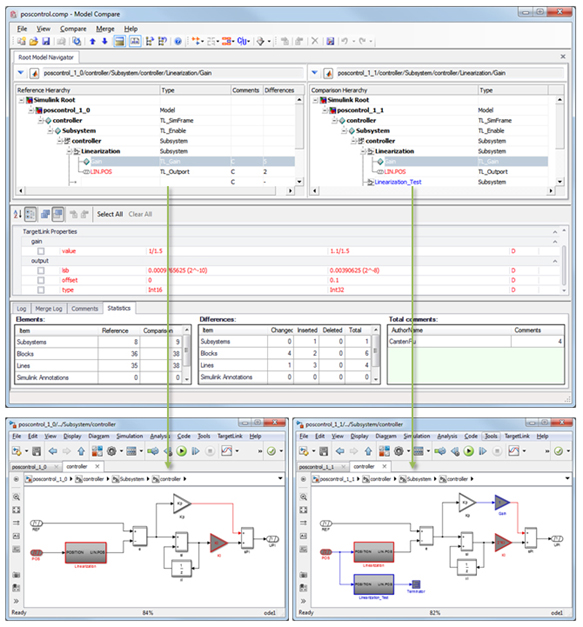Tick the checkbox for the type property
The height and width of the screenshot is (627, 583).
(41, 290)
